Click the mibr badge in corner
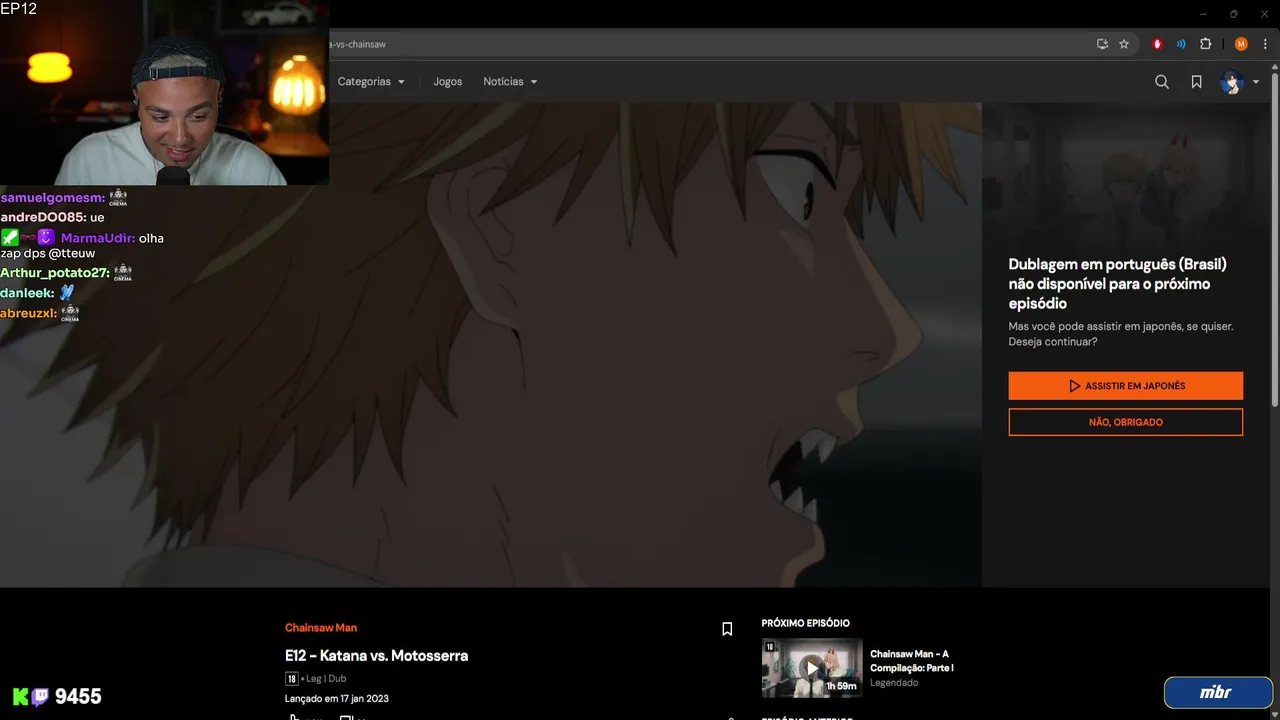 point(1216,693)
